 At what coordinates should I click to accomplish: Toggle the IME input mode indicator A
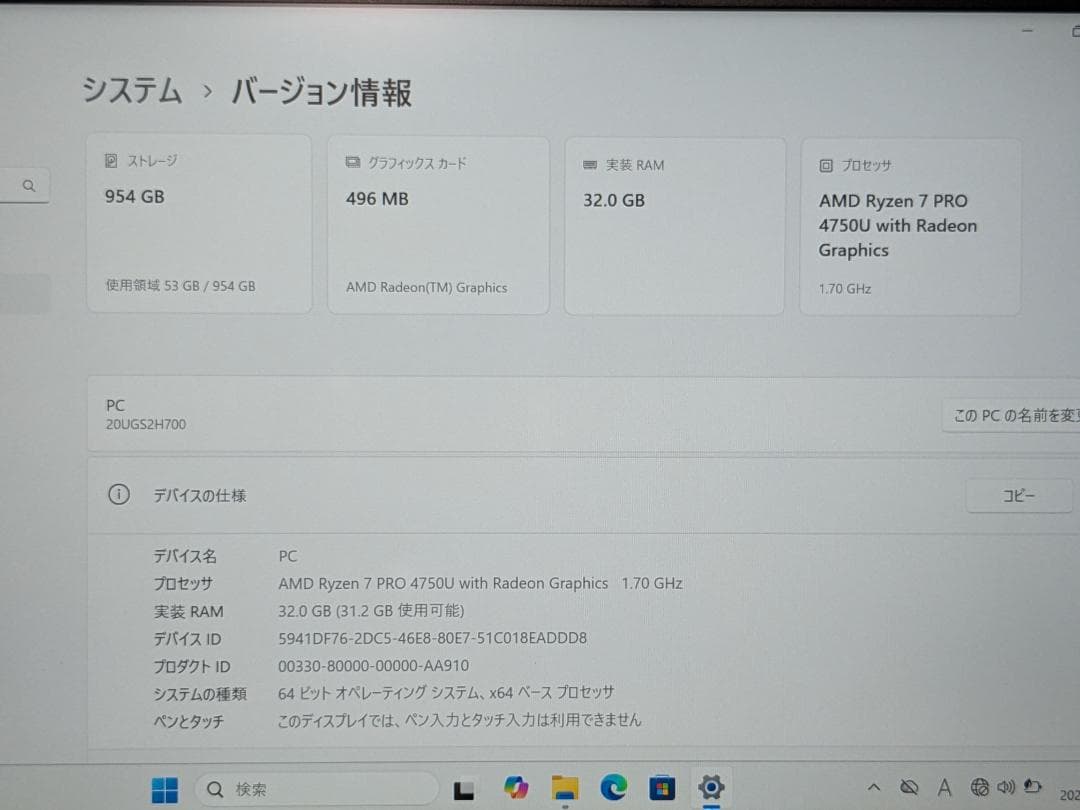pos(945,788)
